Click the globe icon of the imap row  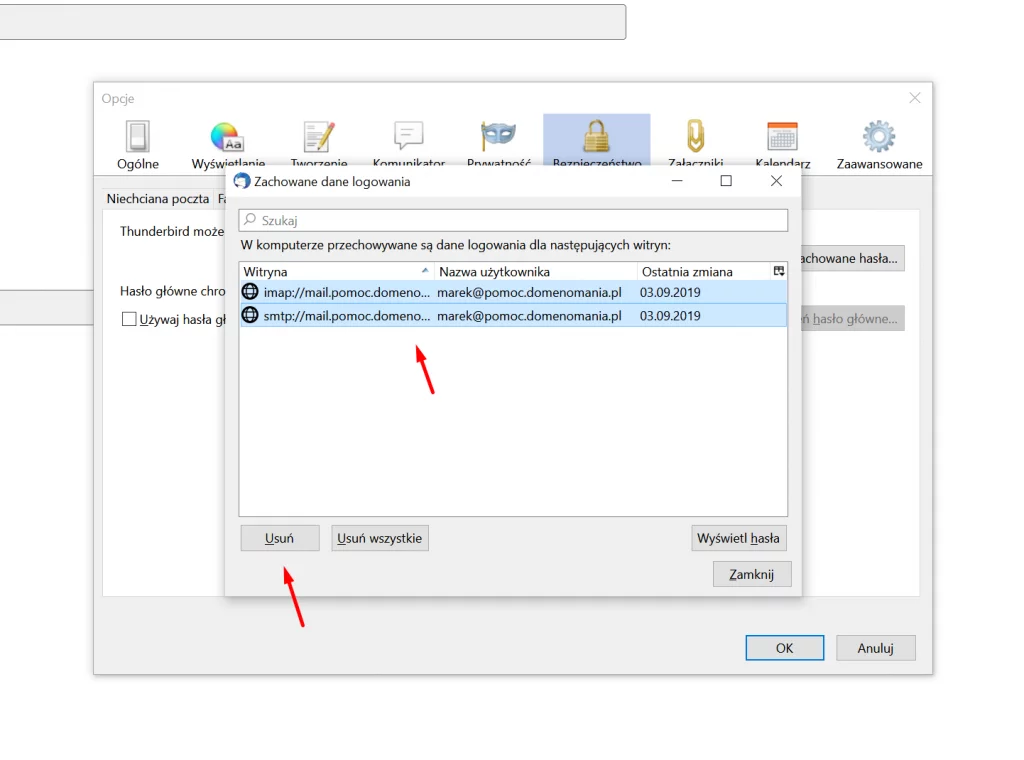click(x=250, y=291)
